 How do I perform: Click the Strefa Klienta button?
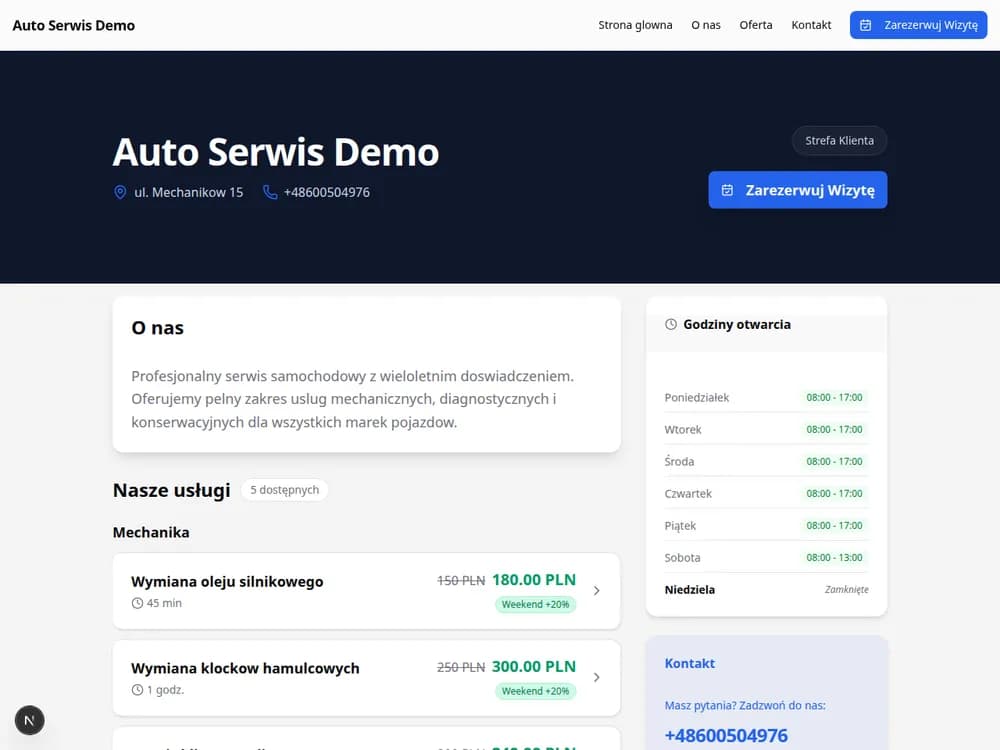click(839, 140)
